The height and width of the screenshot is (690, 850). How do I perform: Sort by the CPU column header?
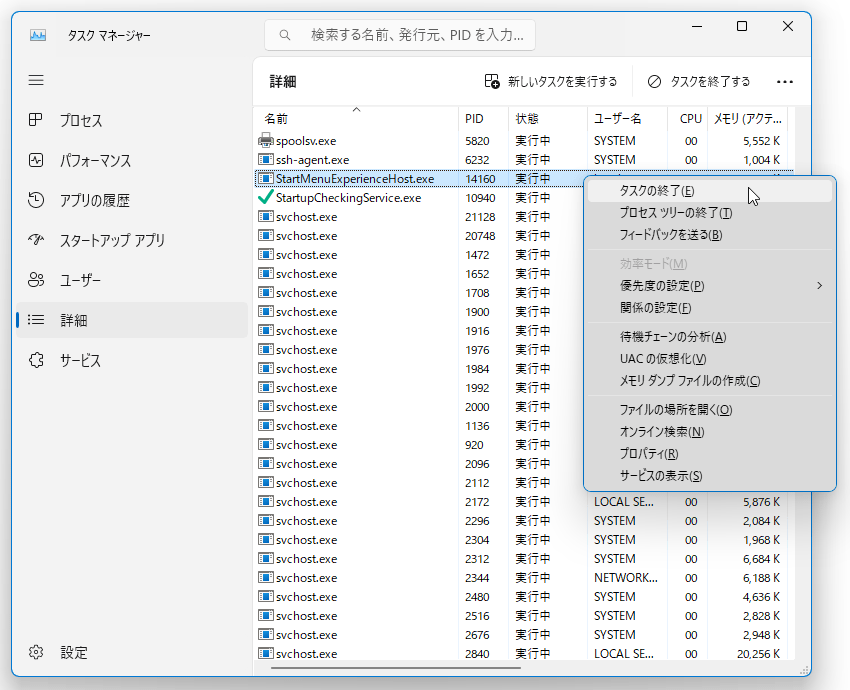687,118
